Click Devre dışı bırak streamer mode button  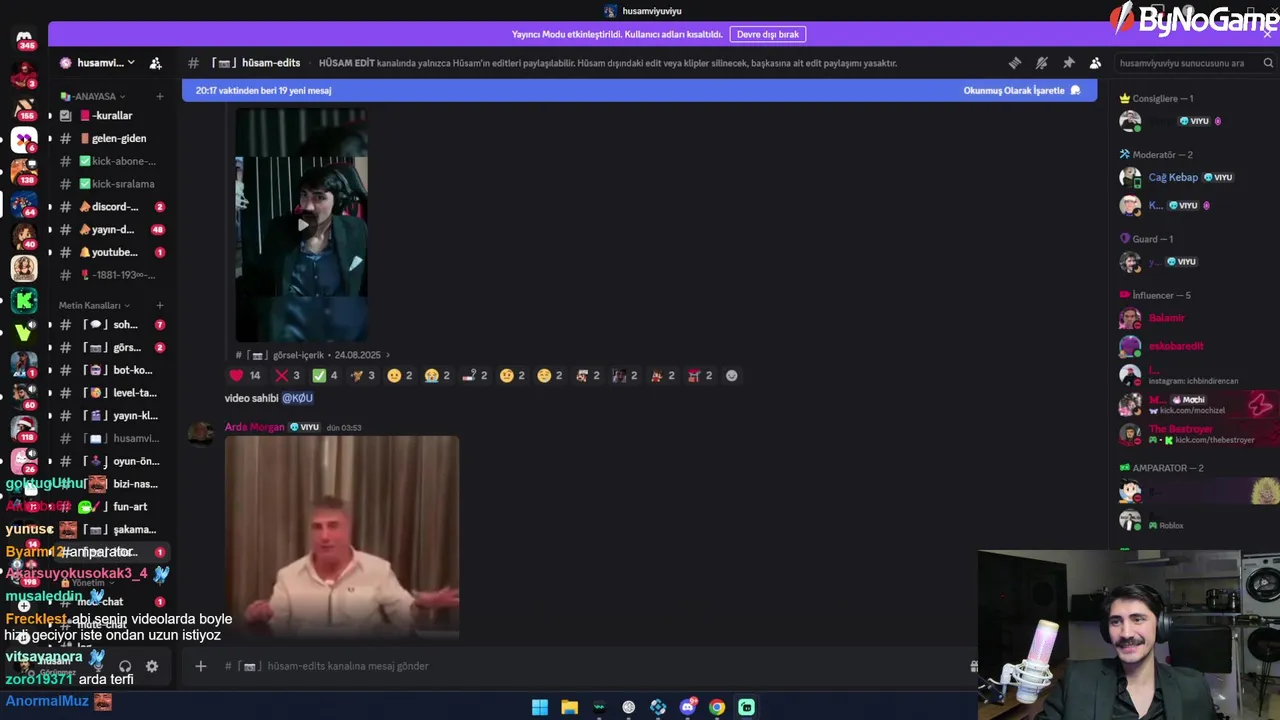[767, 34]
